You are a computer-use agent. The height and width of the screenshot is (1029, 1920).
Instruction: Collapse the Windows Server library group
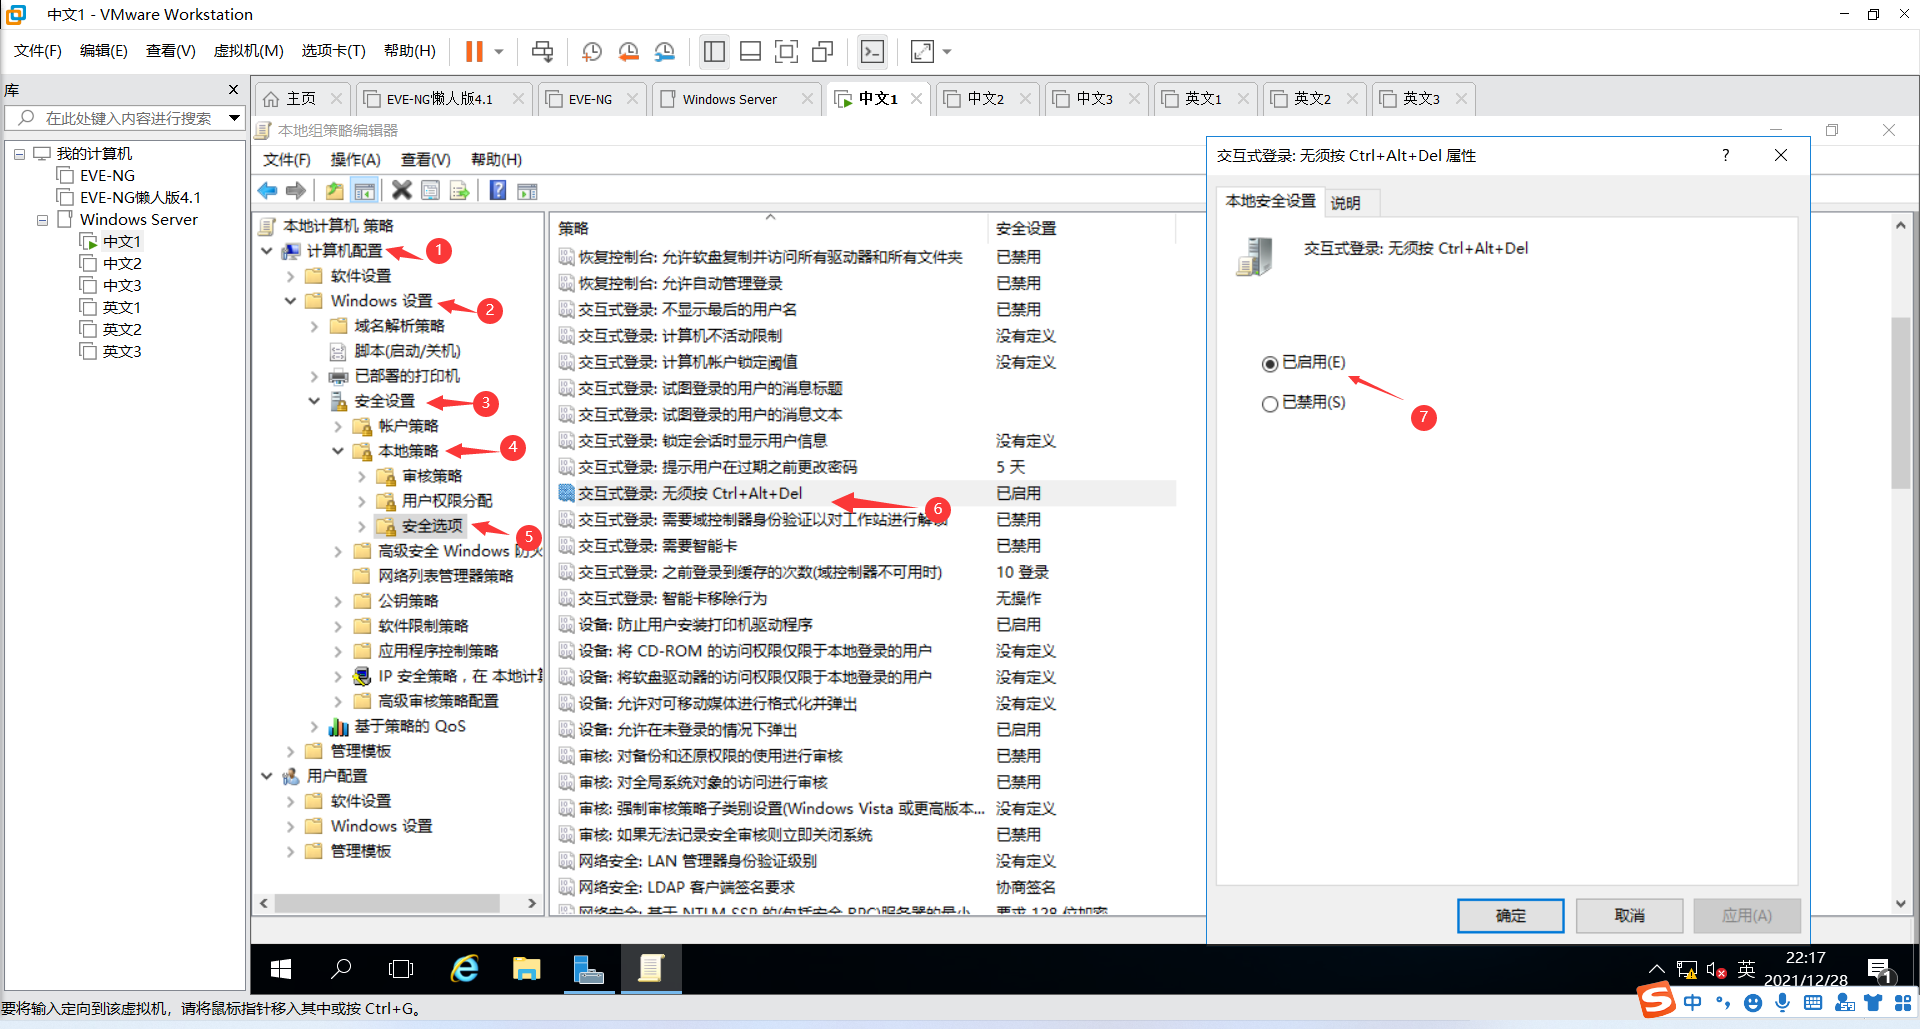(42, 219)
